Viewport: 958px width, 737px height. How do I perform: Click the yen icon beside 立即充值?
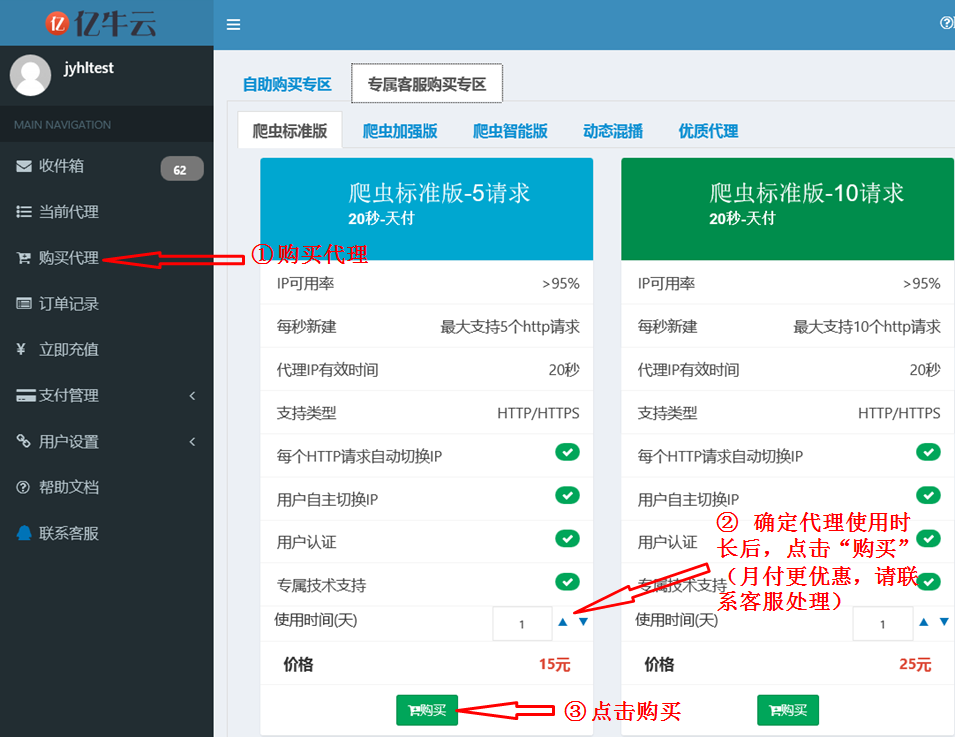21,349
